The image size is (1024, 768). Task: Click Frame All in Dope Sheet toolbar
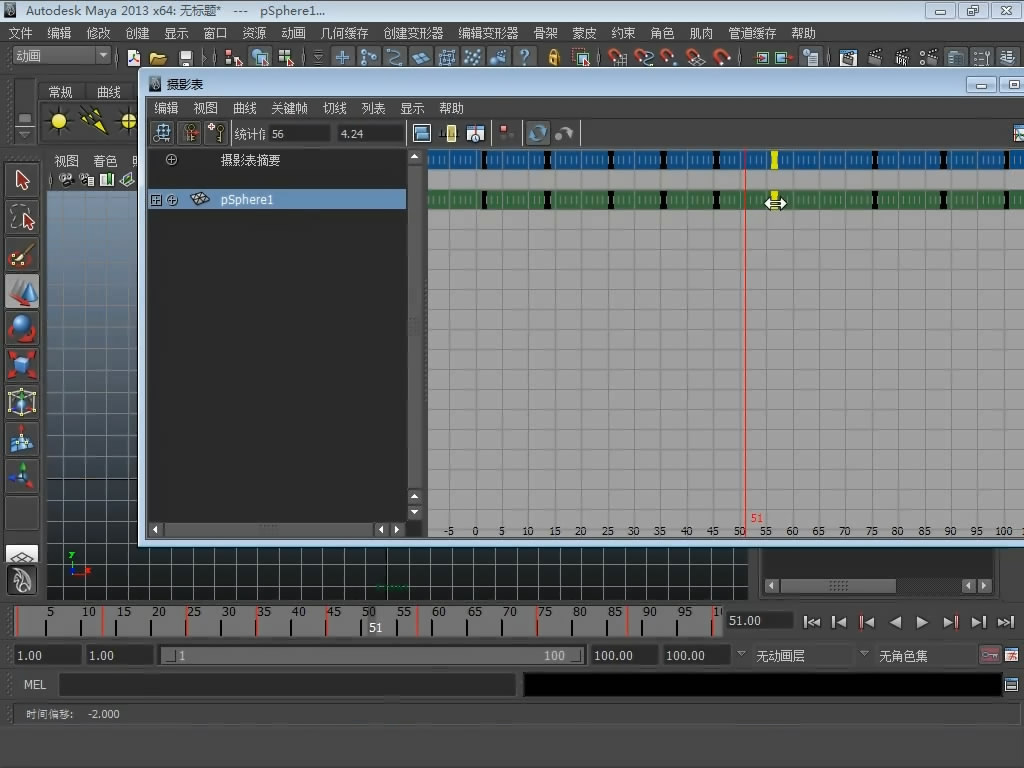tap(422, 133)
